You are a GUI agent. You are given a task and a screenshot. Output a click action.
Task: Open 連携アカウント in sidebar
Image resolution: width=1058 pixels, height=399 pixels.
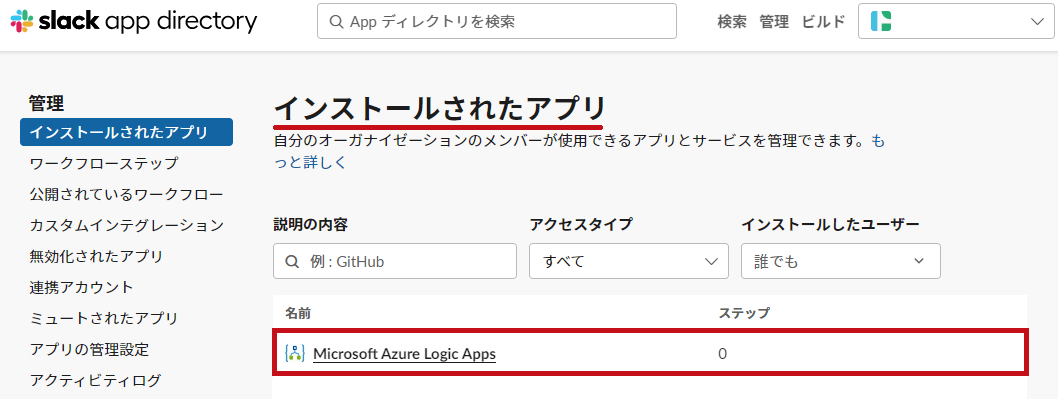82,287
